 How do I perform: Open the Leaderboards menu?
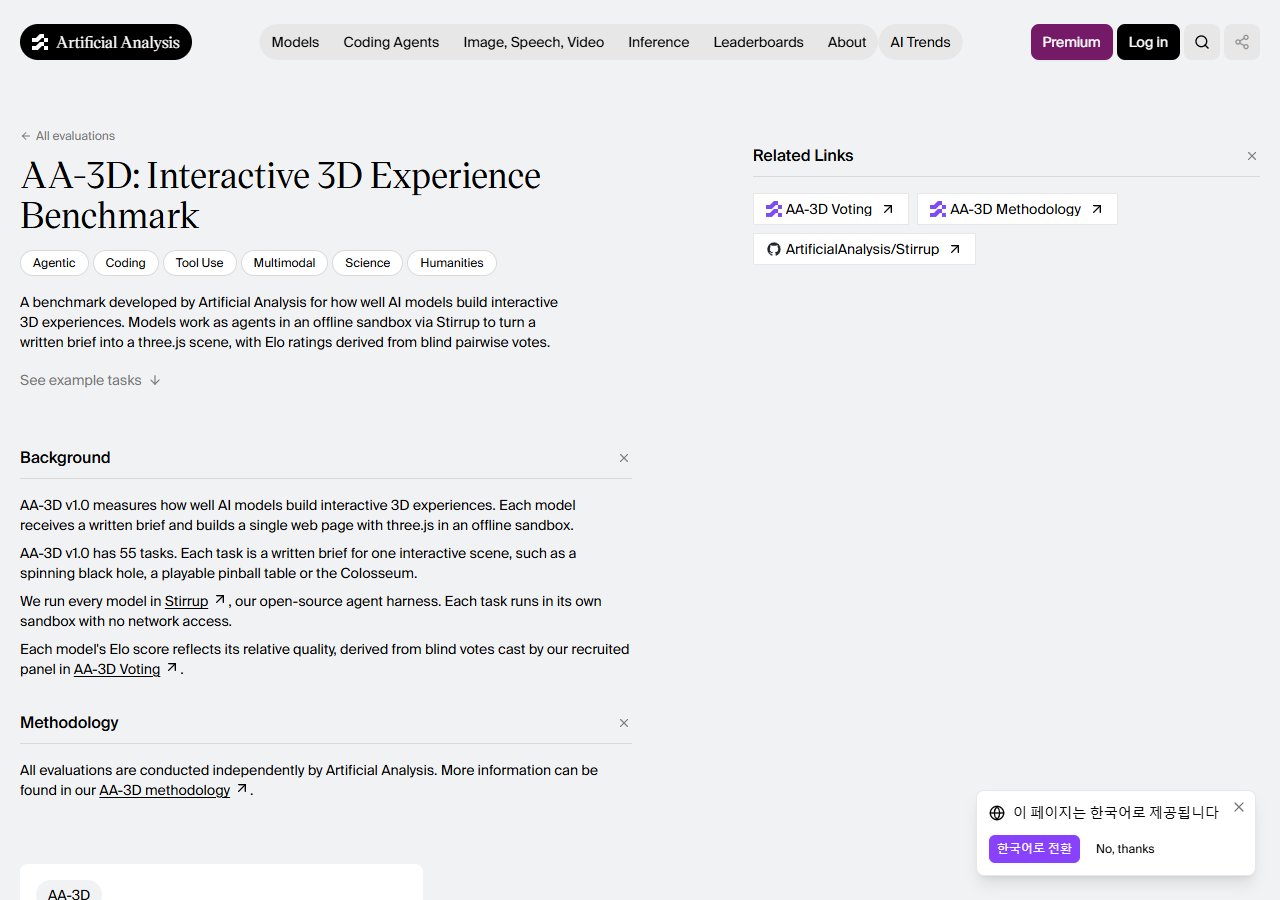click(758, 42)
